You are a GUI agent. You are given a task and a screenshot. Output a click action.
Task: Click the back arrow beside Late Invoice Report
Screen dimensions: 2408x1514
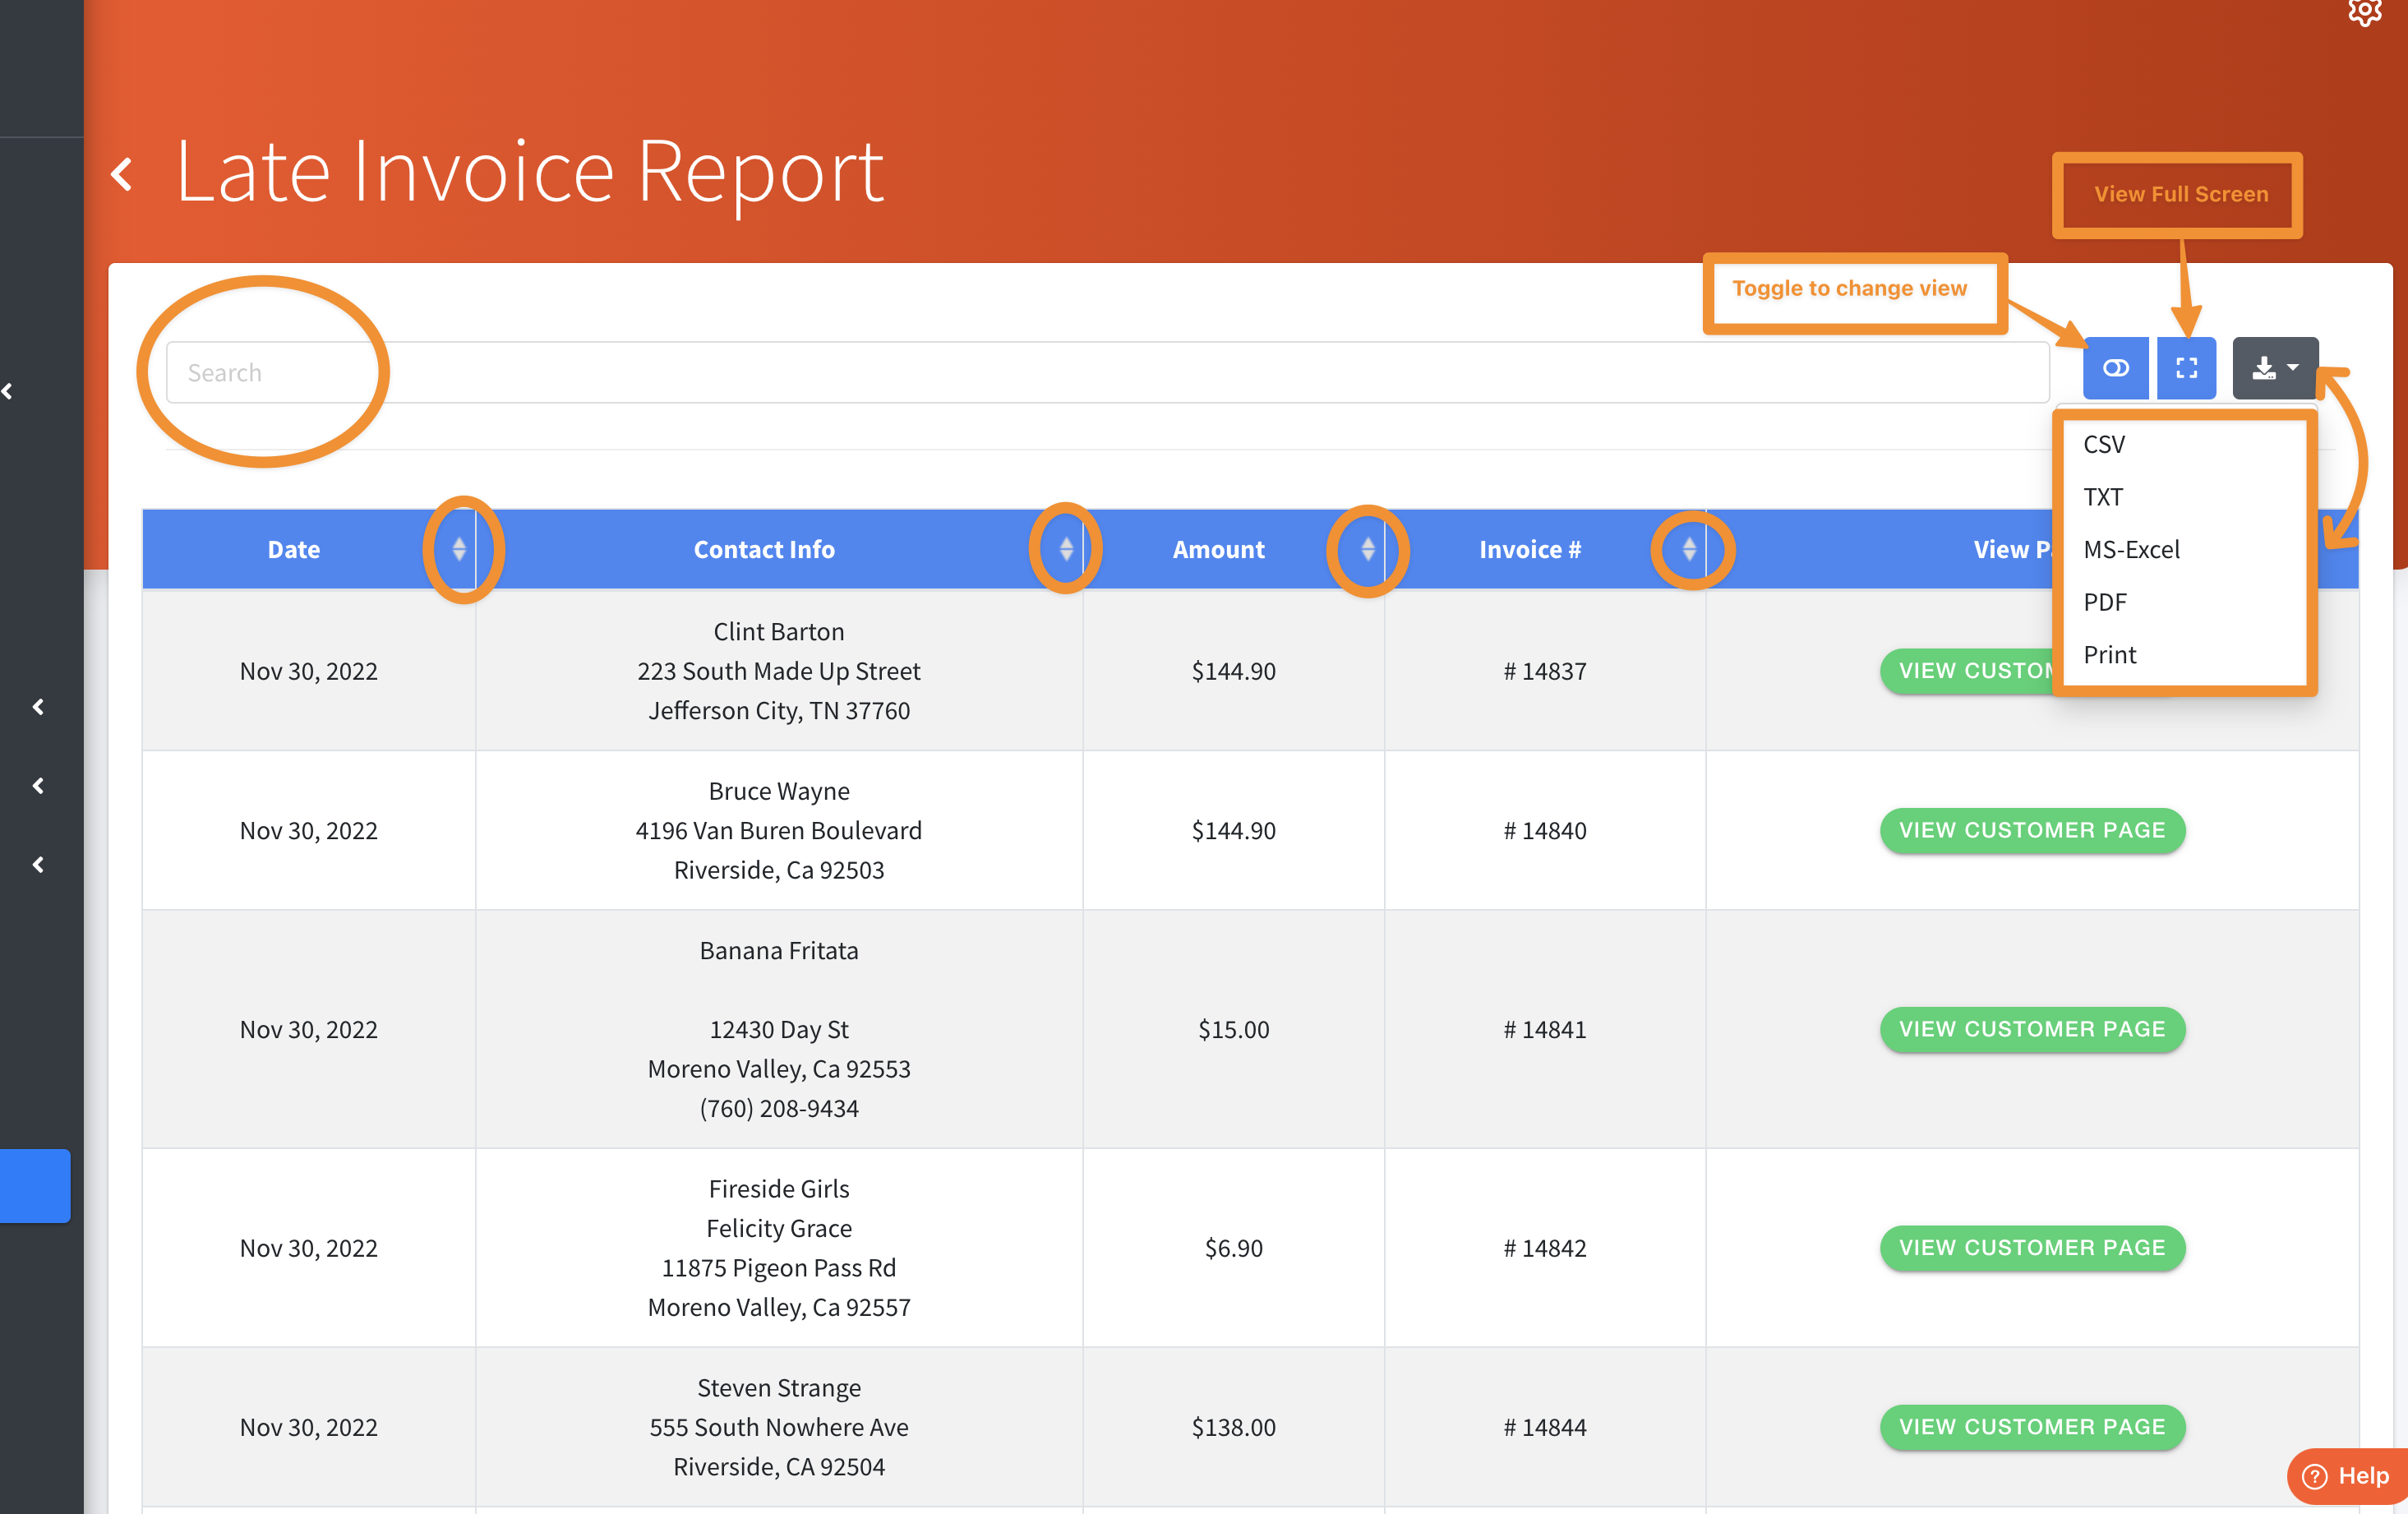click(x=122, y=174)
